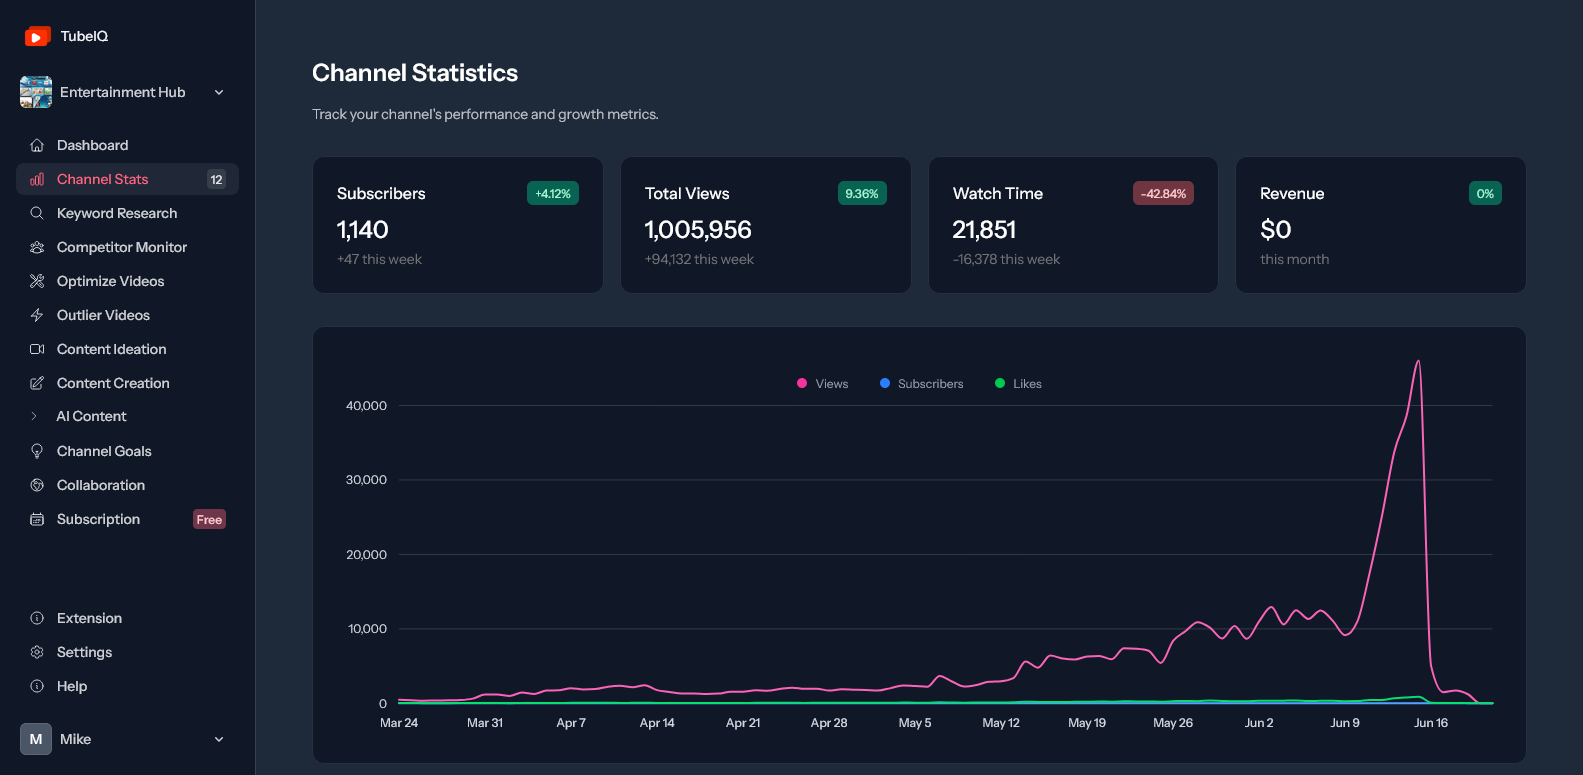
Task: Expand the AI Content submenu
Action: click(x=127, y=416)
